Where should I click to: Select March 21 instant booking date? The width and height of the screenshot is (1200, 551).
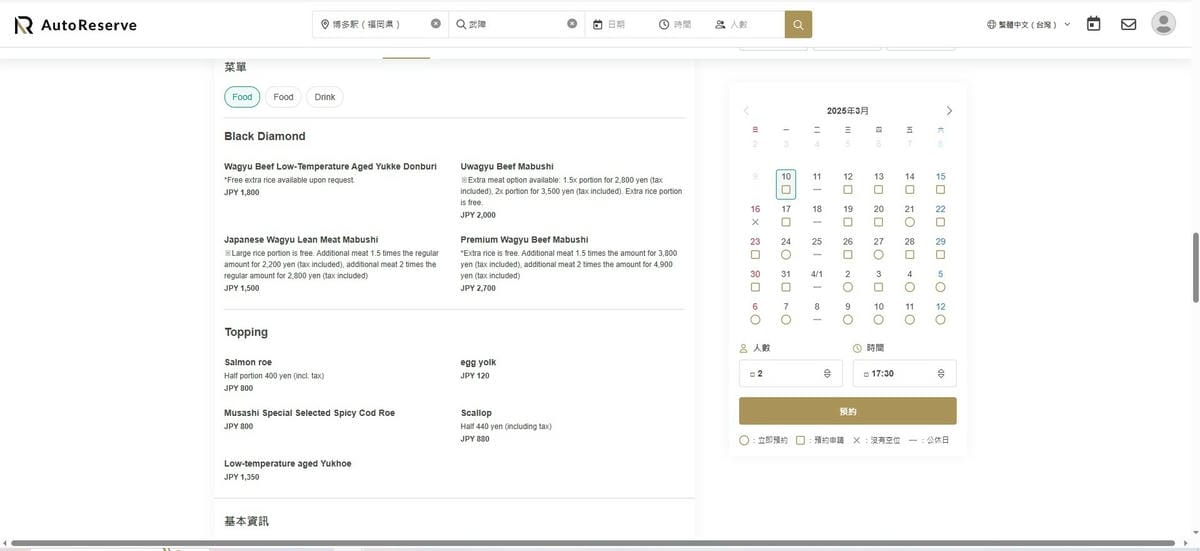(x=910, y=215)
